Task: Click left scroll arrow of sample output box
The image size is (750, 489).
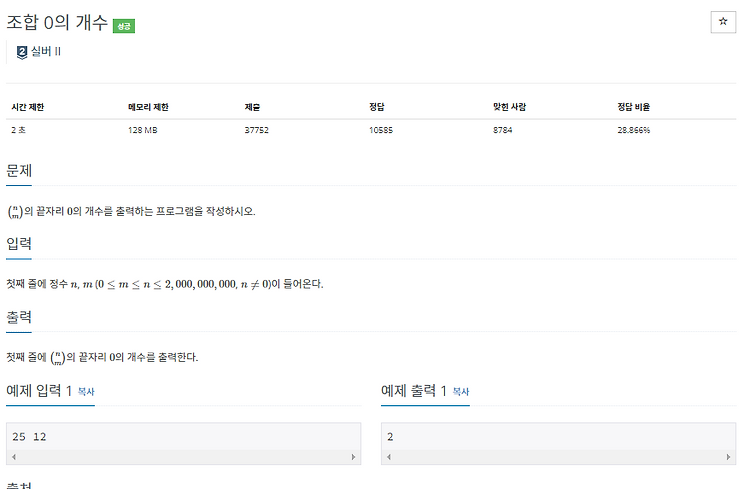Action: pyautogui.click(x=389, y=457)
